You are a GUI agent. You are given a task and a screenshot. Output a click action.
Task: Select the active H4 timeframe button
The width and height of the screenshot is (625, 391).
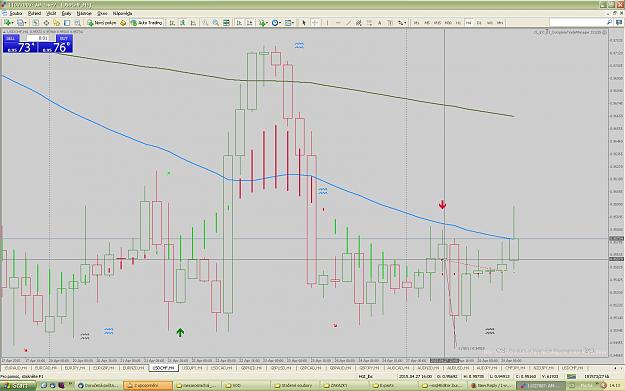pos(469,23)
